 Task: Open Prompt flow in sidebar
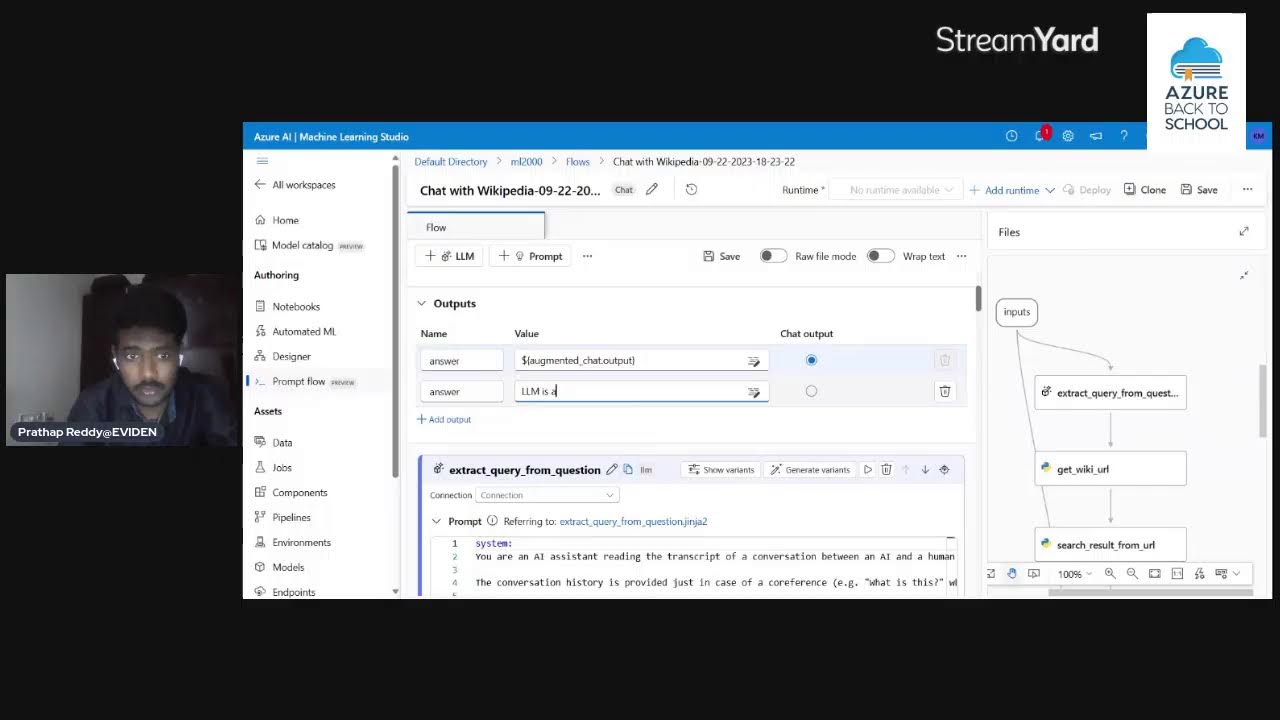[x=299, y=381]
